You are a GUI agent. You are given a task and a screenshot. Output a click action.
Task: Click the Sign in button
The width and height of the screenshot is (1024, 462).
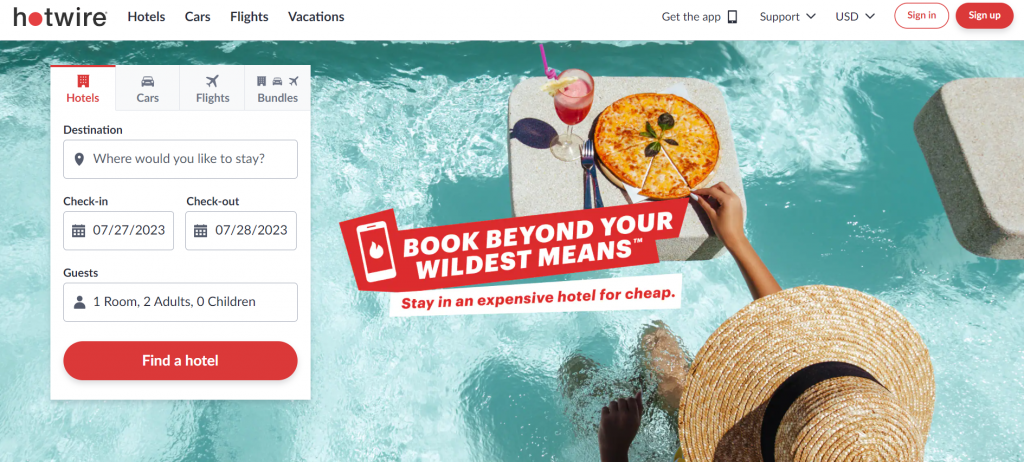tap(921, 16)
